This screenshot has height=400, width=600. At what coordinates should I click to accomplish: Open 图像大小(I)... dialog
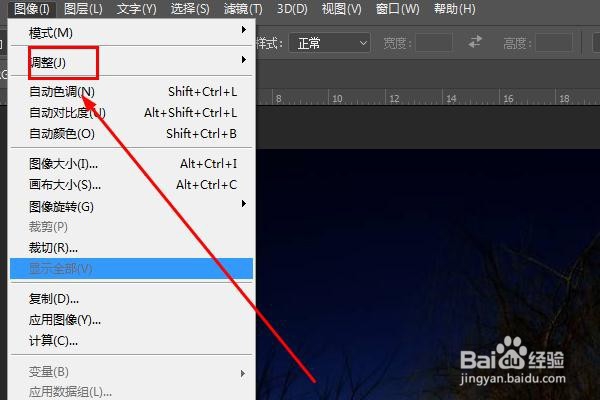(x=131, y=164)
